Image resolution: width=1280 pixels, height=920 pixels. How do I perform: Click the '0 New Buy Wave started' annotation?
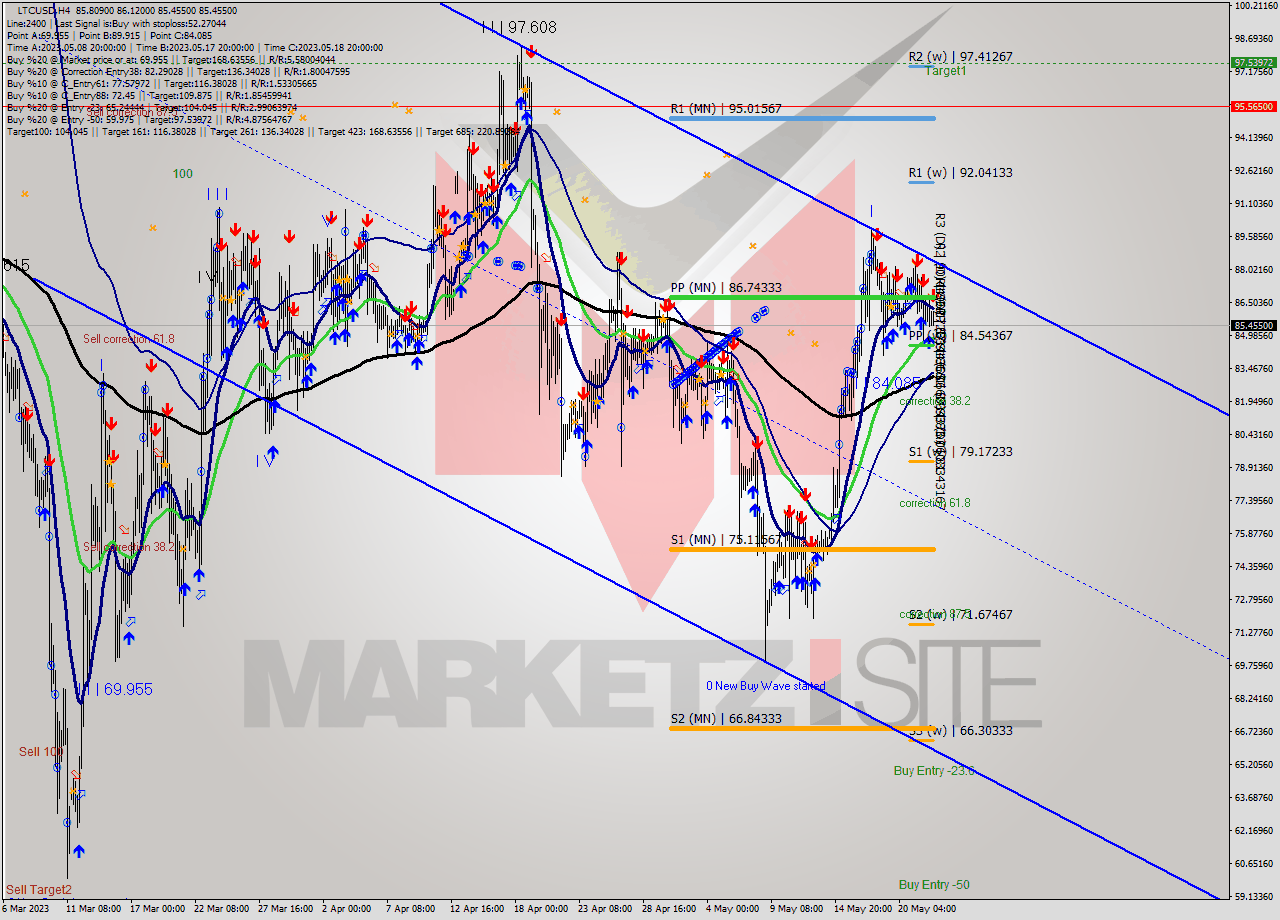[766, 686]
